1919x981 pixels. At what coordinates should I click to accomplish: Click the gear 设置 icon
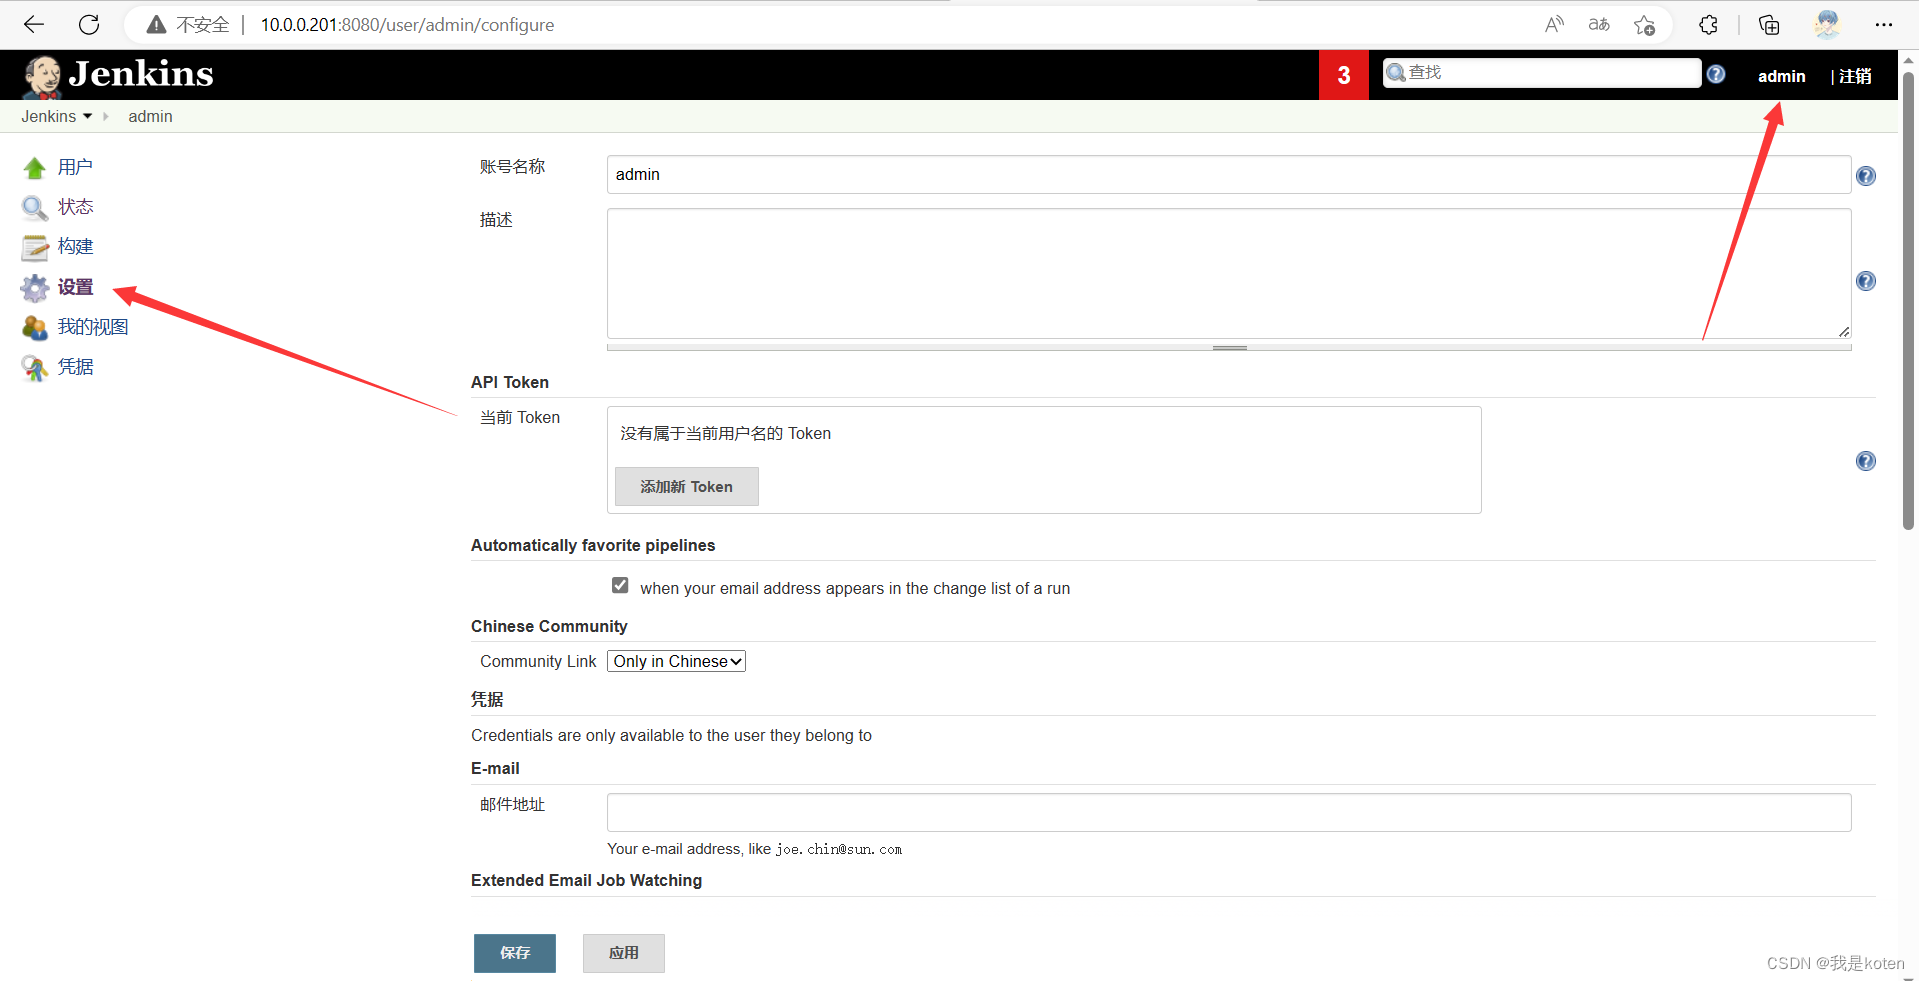pyautogui.click(x=35, y=288)
